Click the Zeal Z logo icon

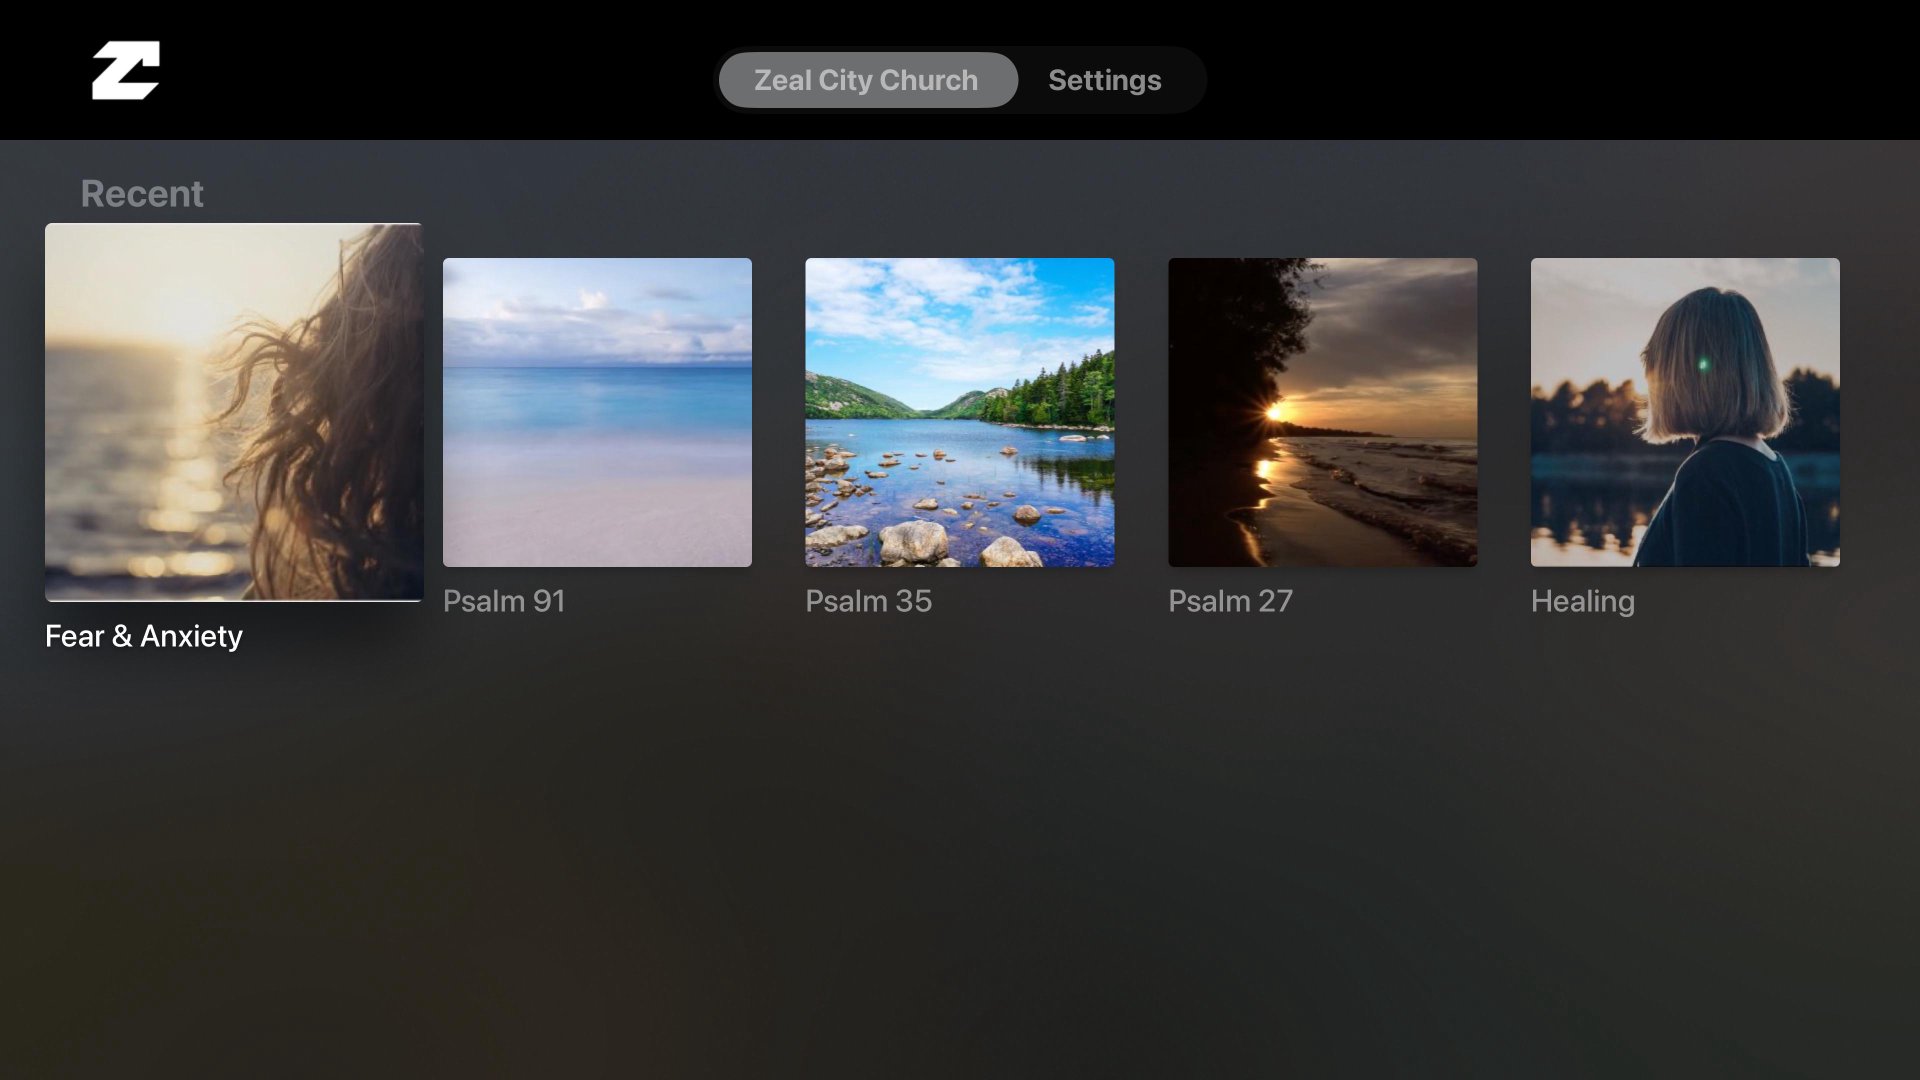126,70
